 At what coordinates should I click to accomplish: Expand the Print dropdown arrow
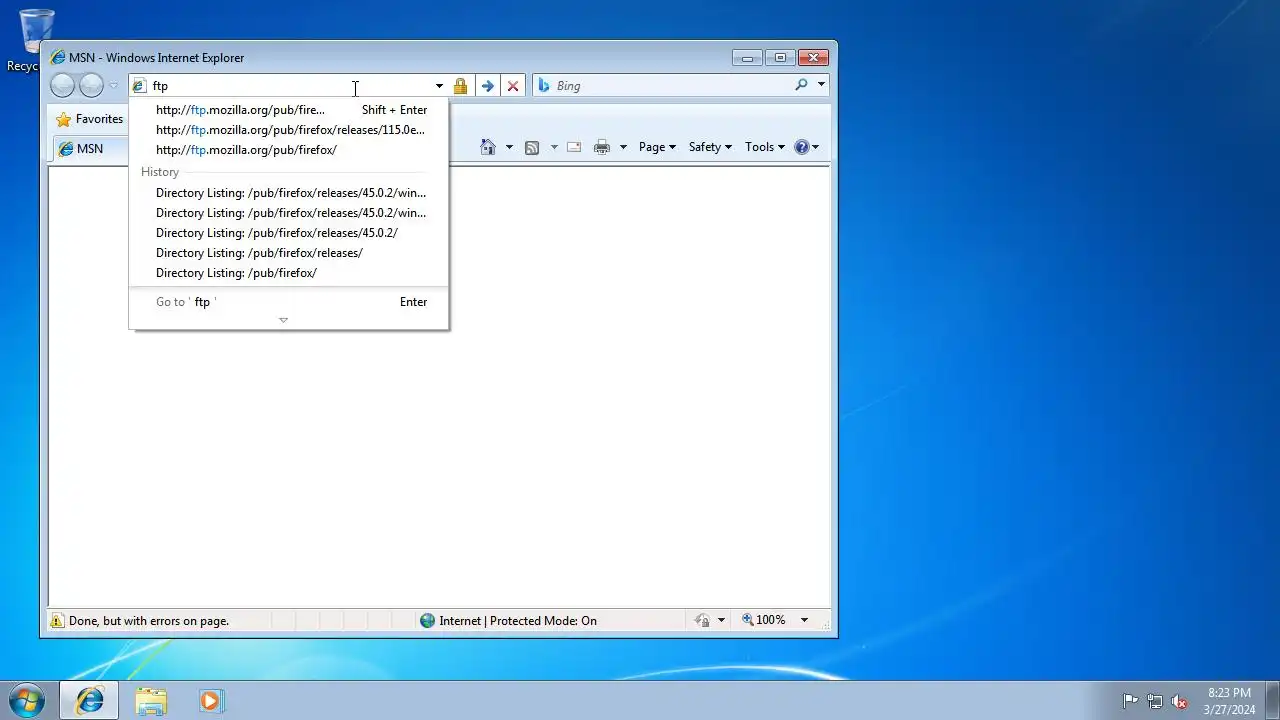click(x=623, y=147)
